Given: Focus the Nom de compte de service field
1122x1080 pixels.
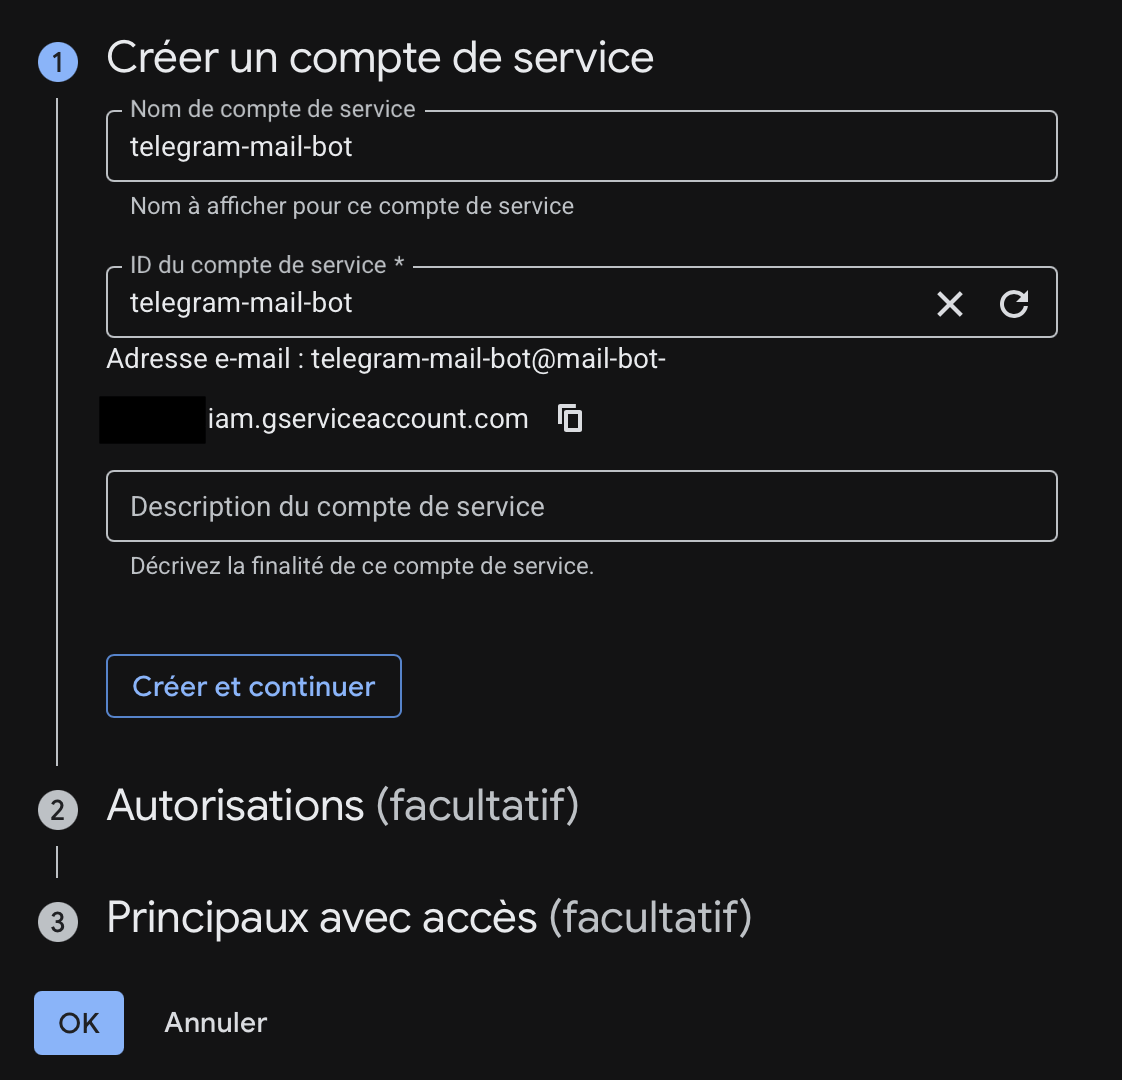Looking at the screenshot, I should (580, 147).
